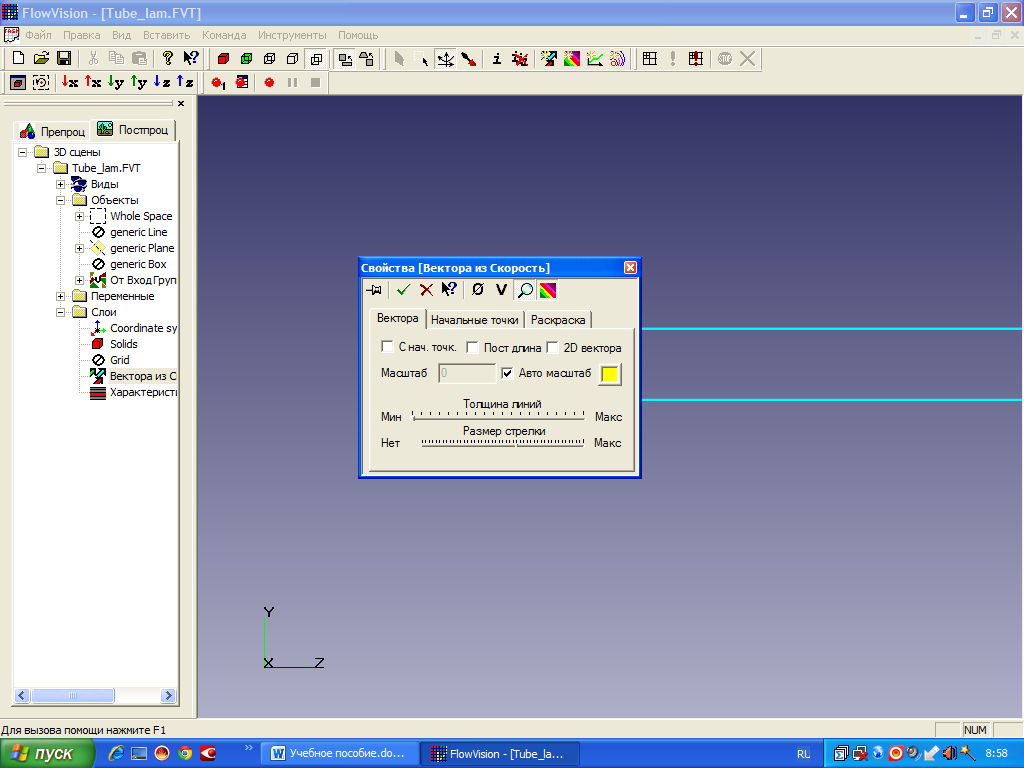Click the green checkmark apply icon in dialog
The image size is (1024, 768).
[x=403, y=290]
